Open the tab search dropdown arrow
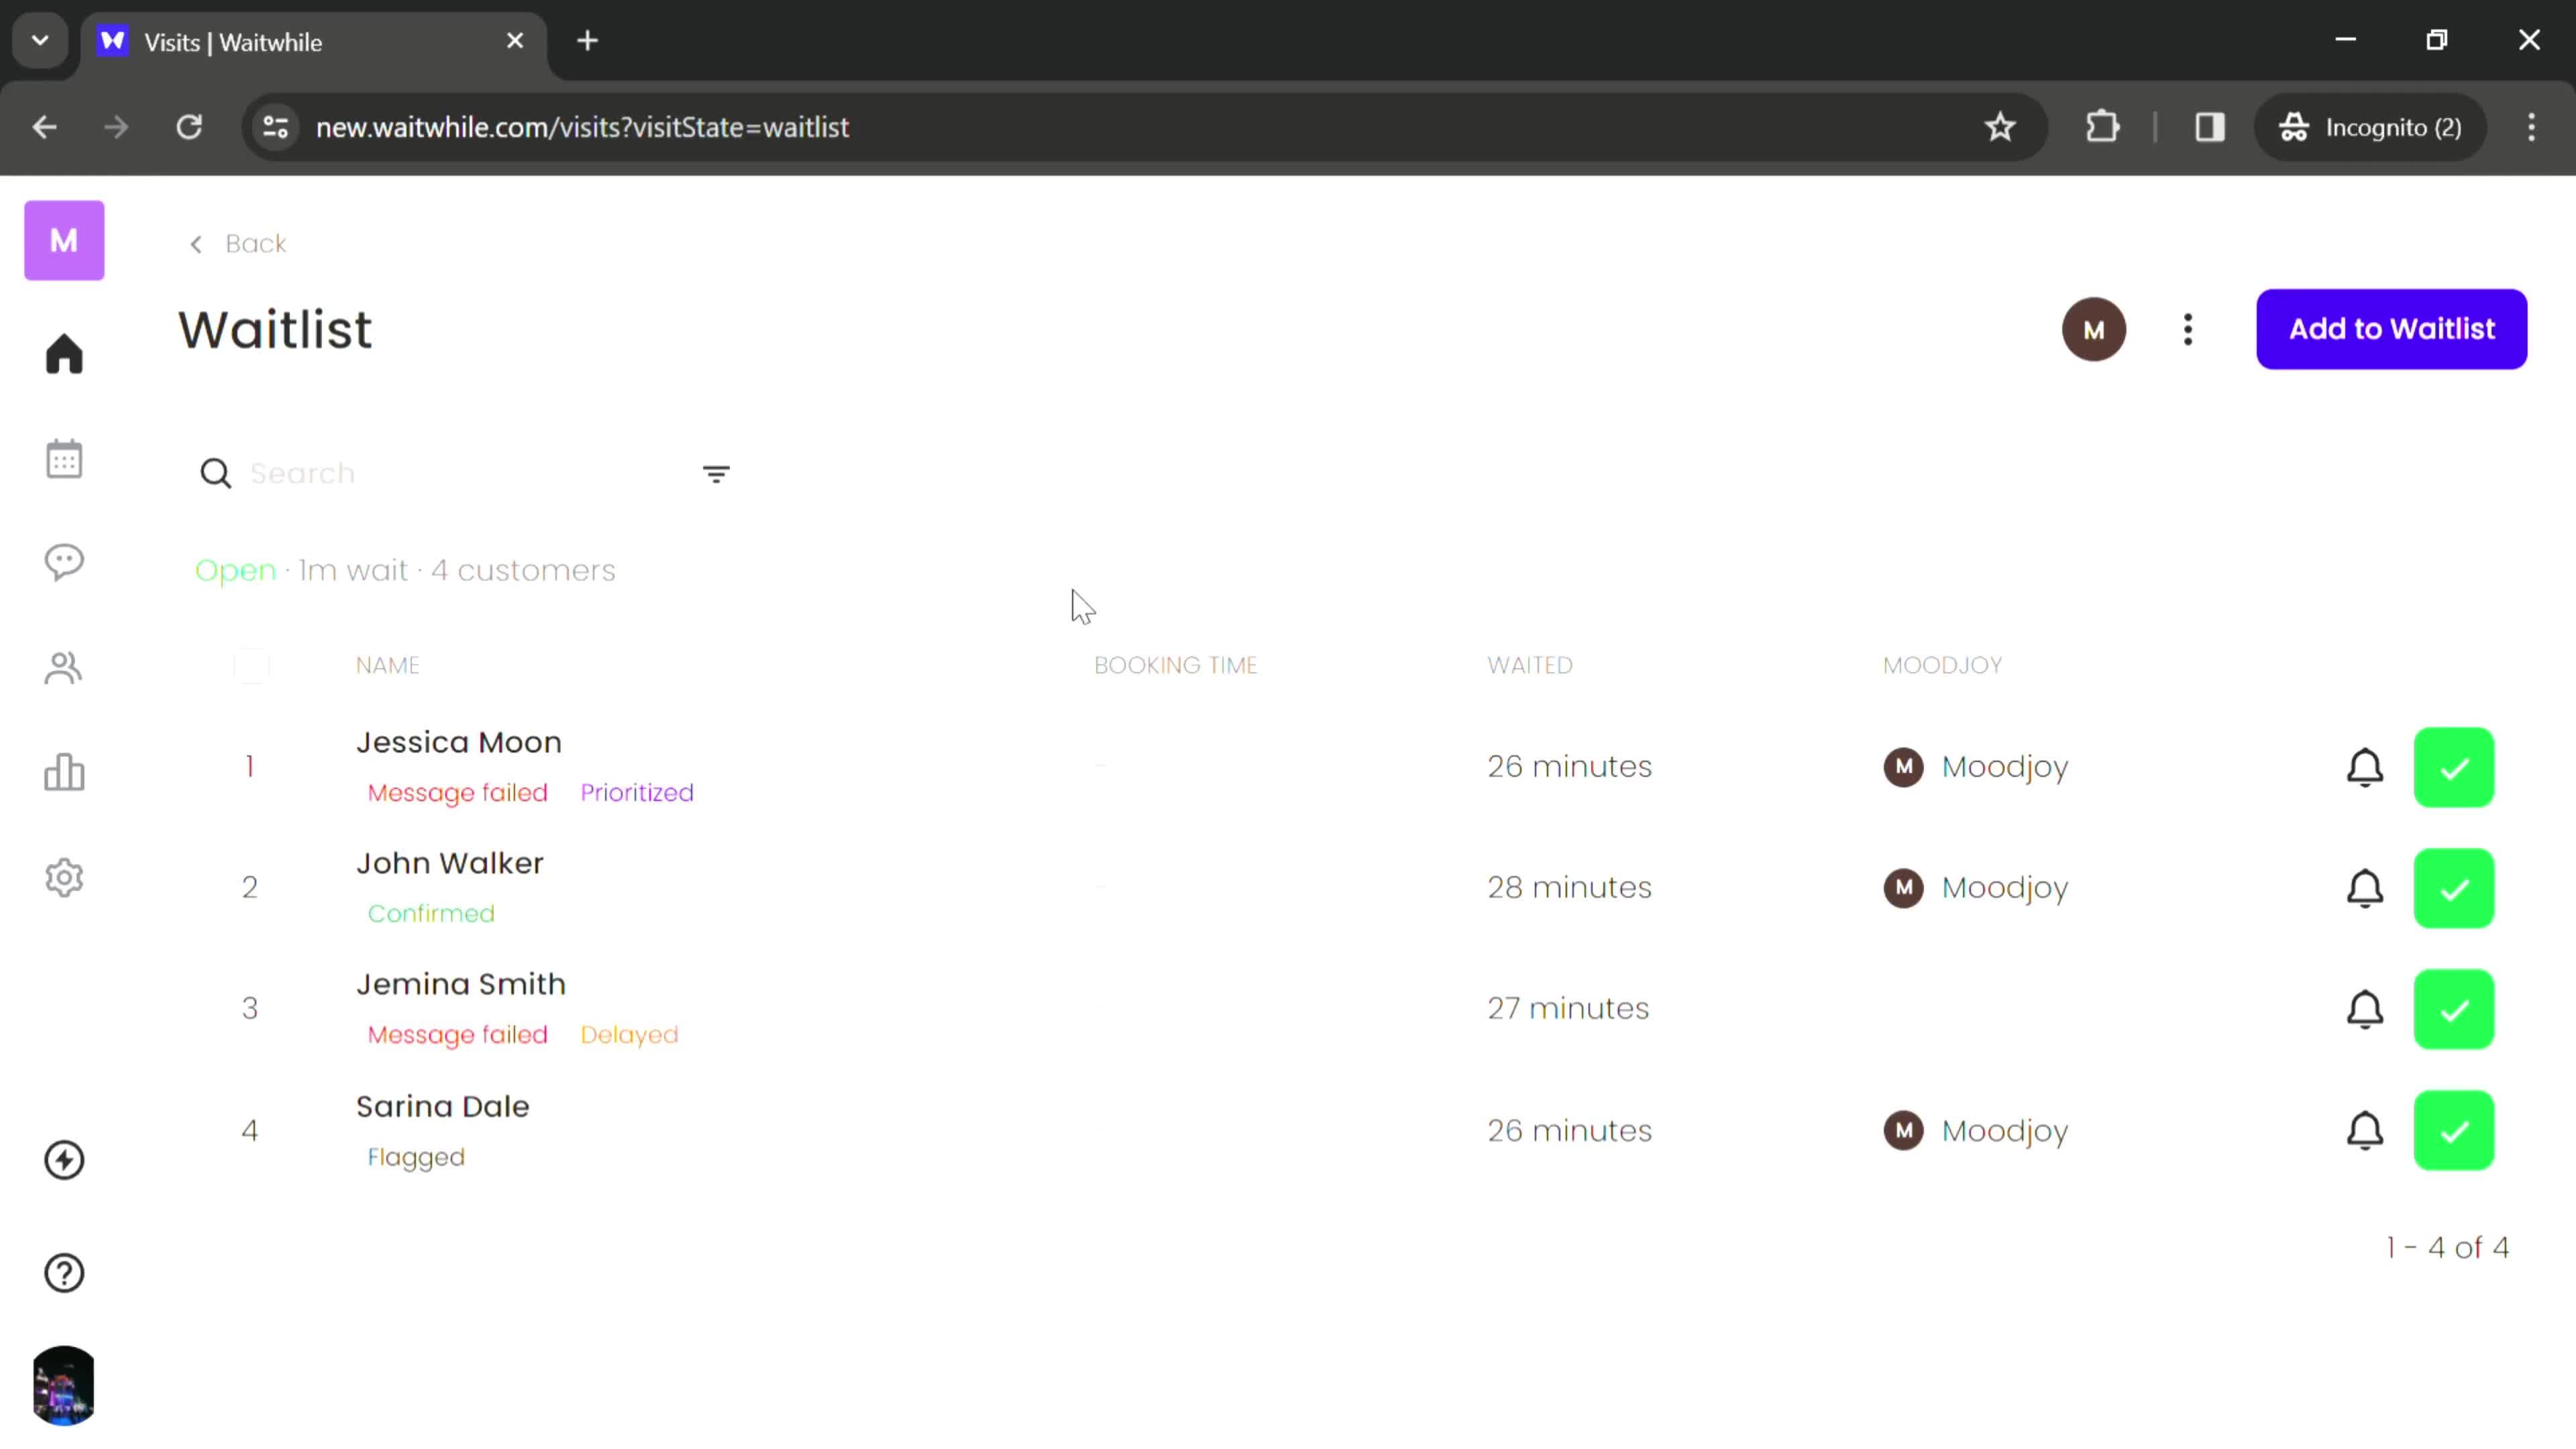Screen dimensions: 2576x1449 pos(40,41)
